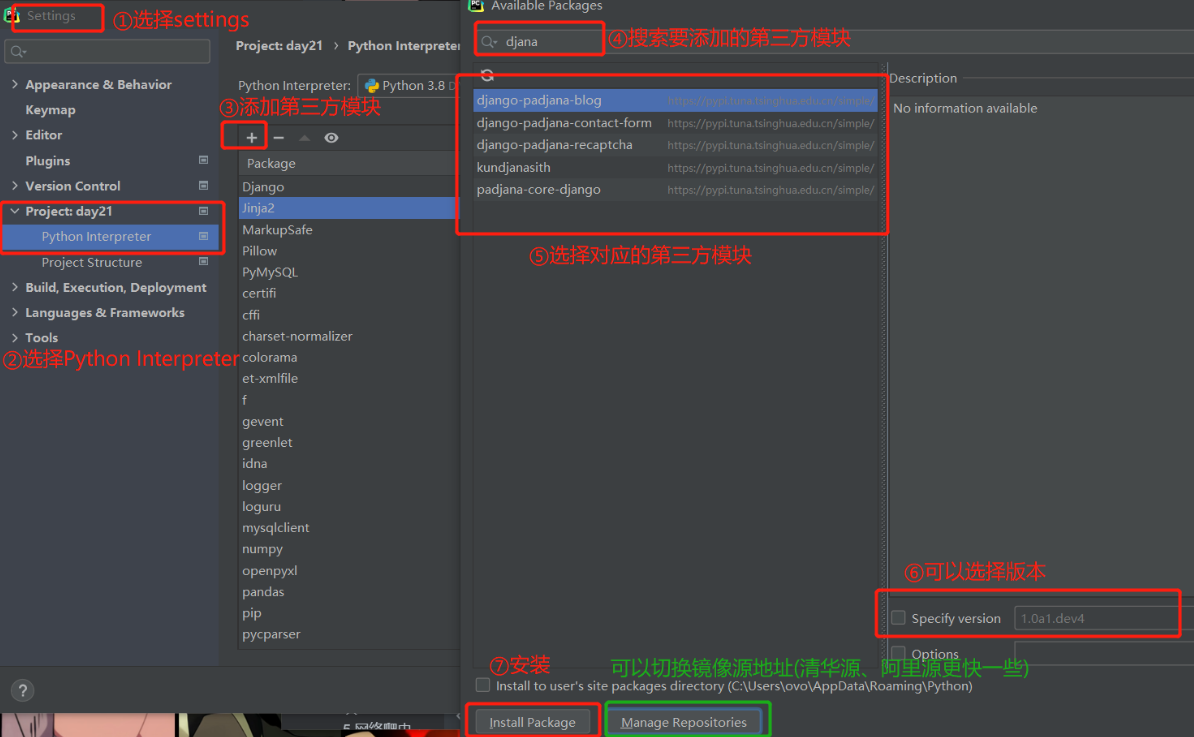
Task: Click the Package column header
Action: 350,164
